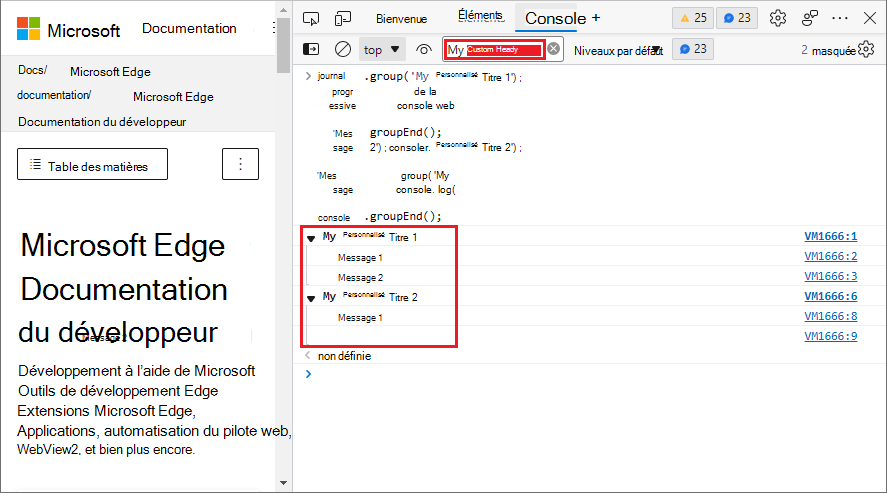Open source link VM1666:3

coord(830,276)
